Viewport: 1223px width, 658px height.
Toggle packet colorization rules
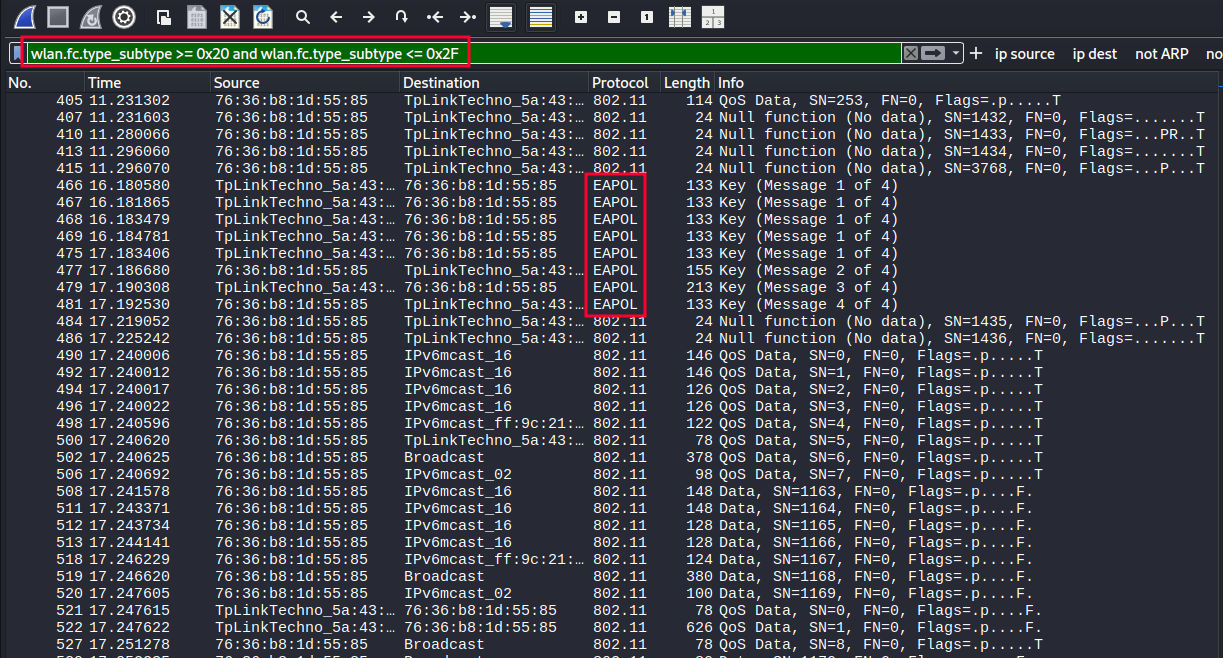(x=541, y=17)
